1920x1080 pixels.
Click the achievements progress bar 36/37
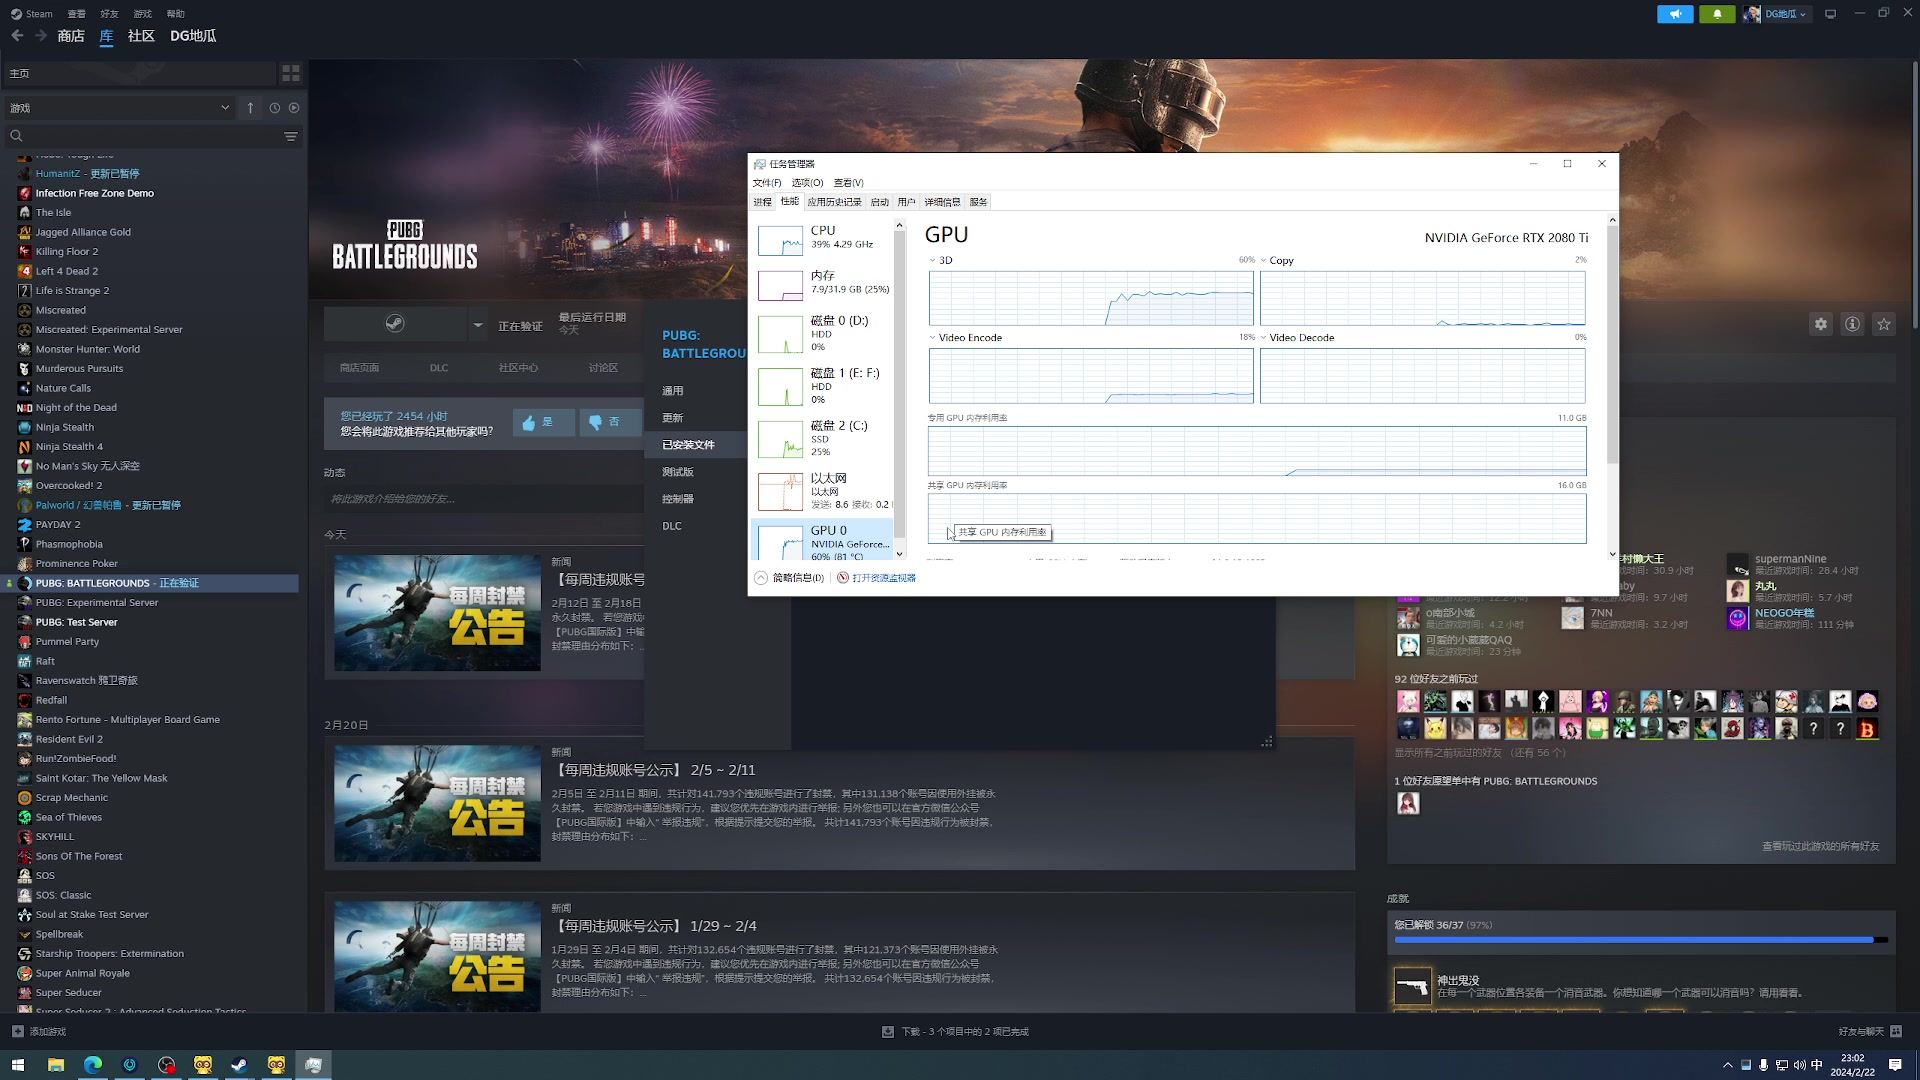click(x=1641, y=940)
